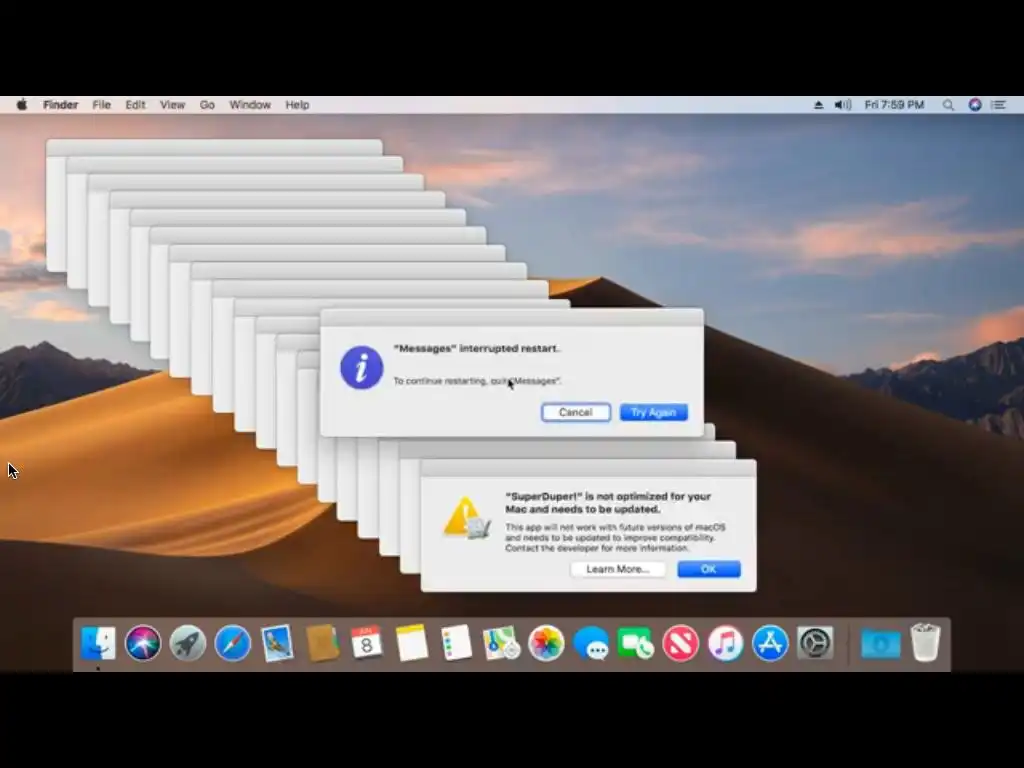Open Reminders list icon in Dock
The image size is (1024, 768).
456,643
